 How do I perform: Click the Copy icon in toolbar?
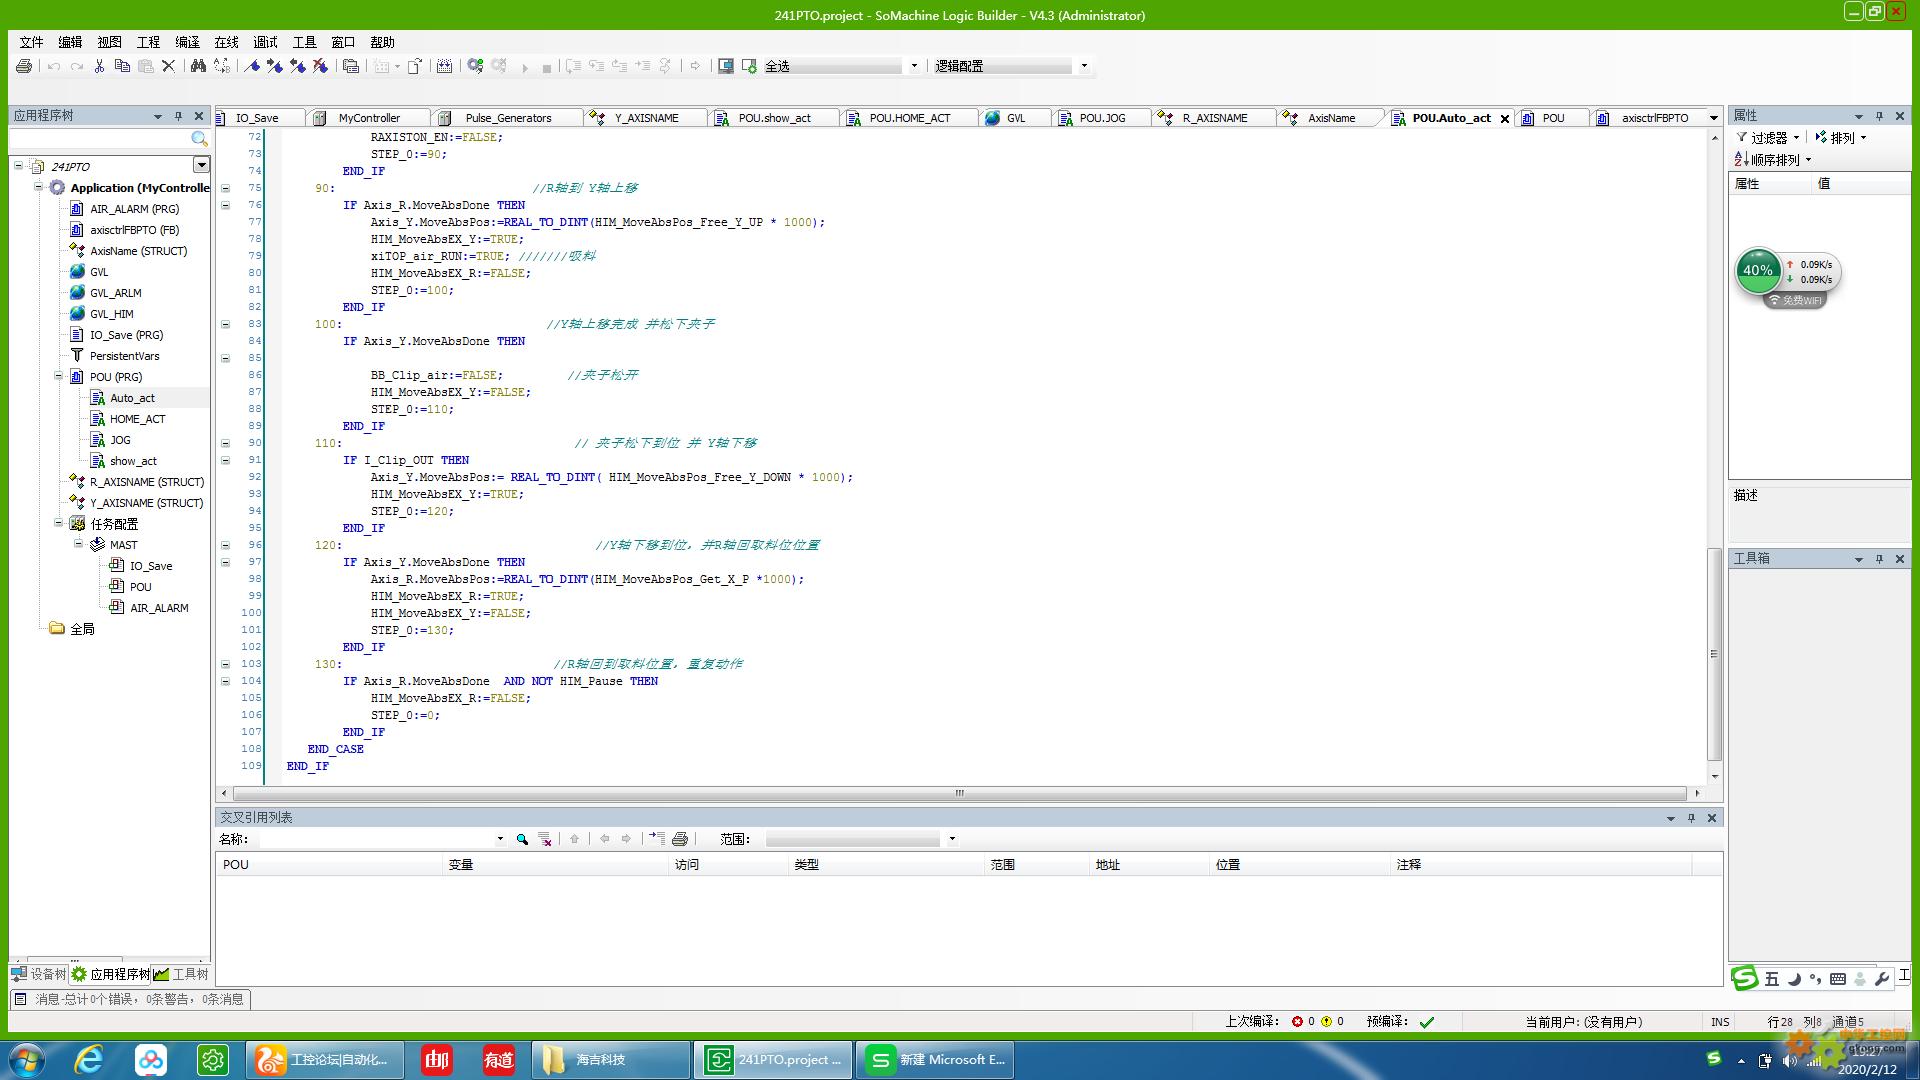122,66
